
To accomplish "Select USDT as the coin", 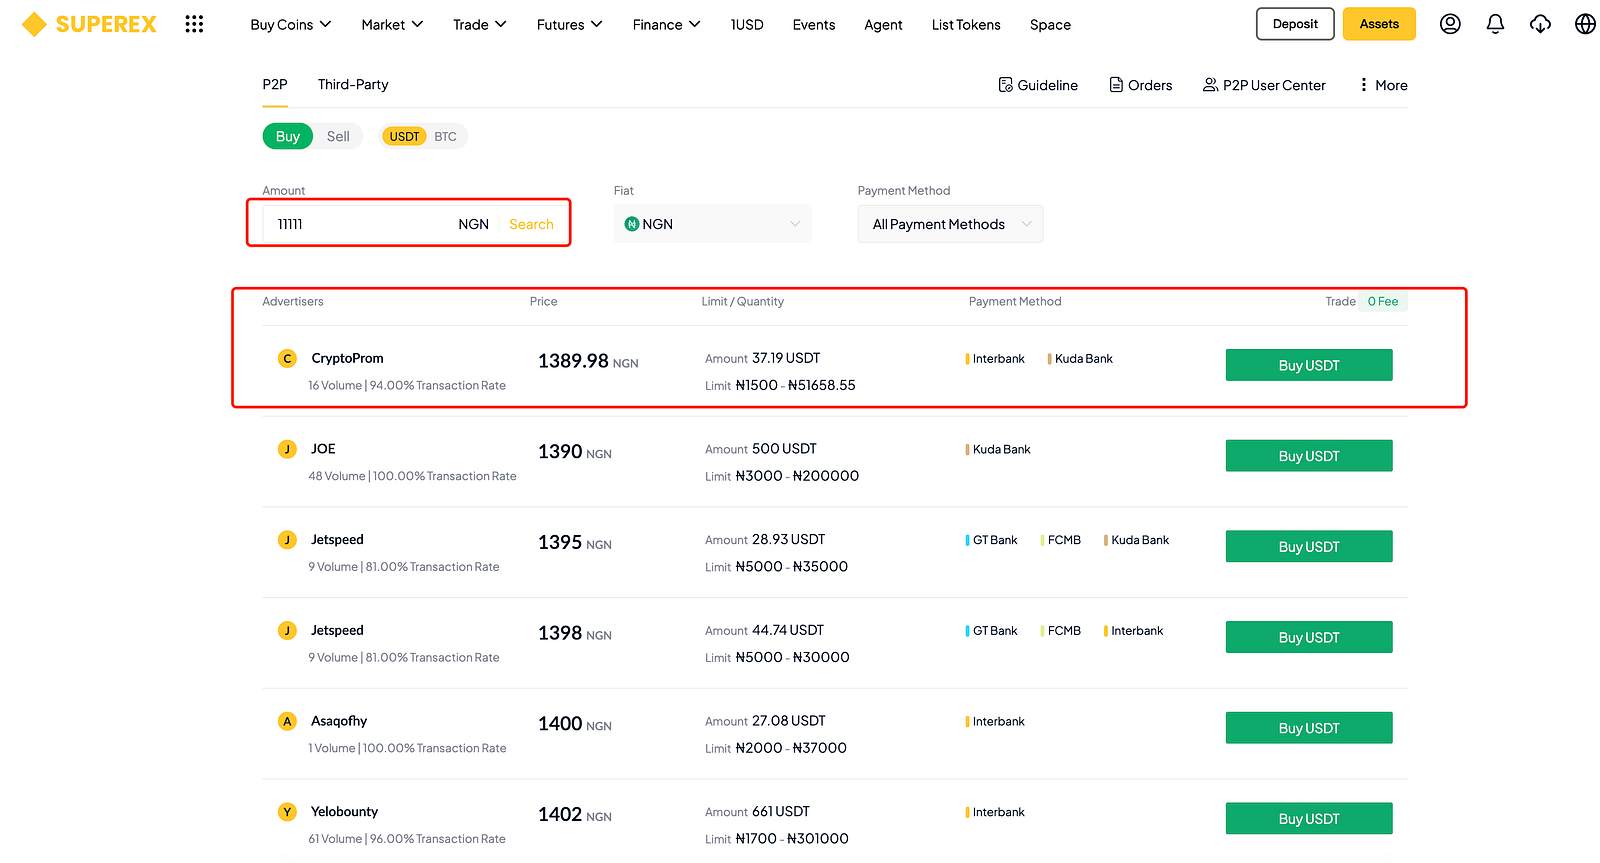I will [x=404, y=136].
